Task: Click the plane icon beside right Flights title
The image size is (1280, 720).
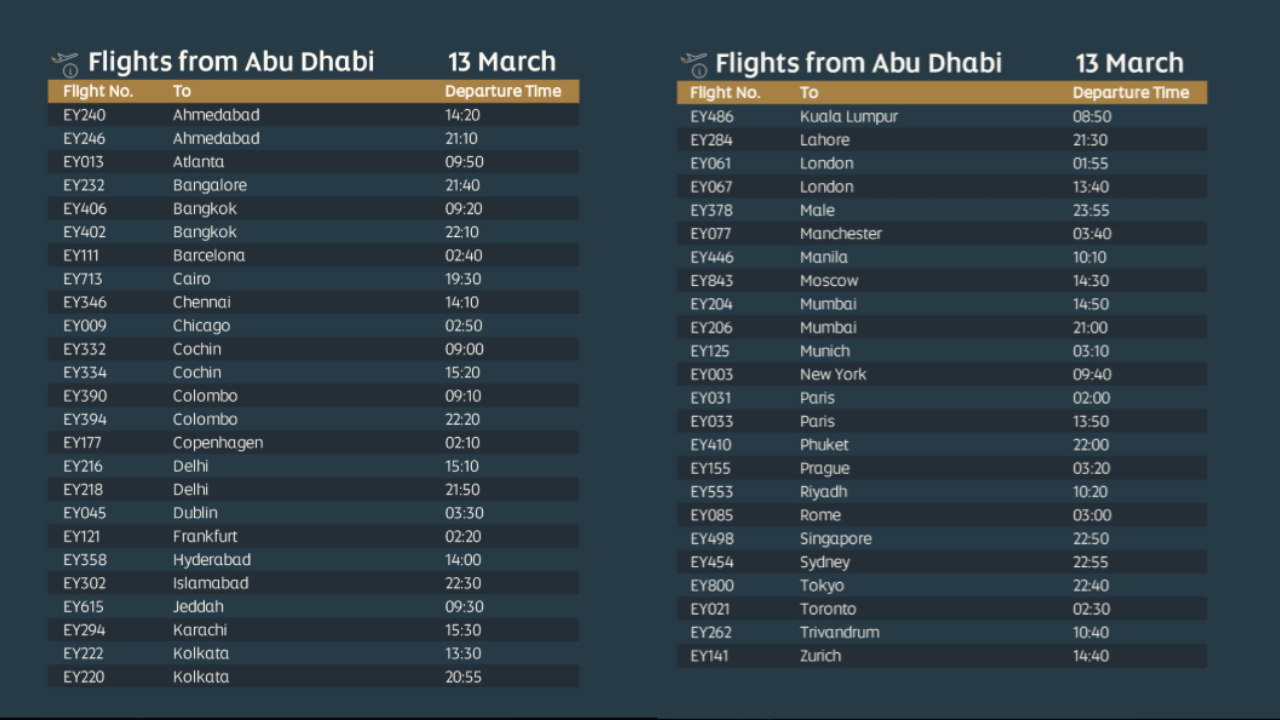Action: point(693,65)
